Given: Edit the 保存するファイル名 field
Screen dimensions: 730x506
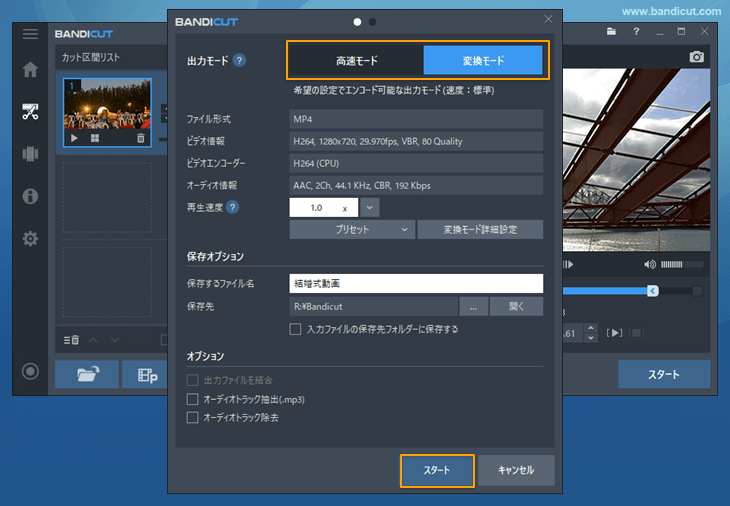Looking at the screenshot, I should pyautogui.click(x=416, y=283).
